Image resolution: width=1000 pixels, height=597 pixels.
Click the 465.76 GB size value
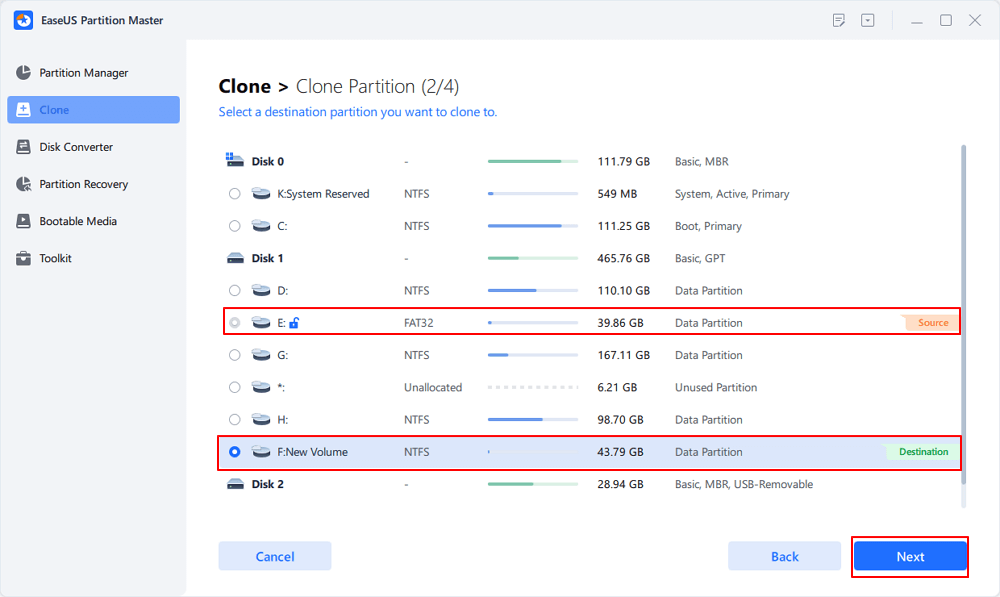pyautogui.click(x=624, y=258)
